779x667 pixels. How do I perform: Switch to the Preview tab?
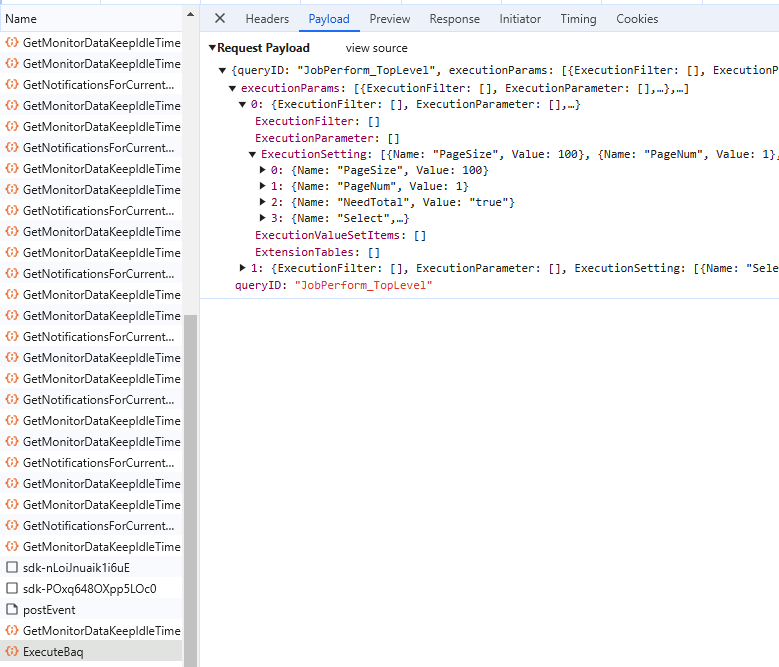(390, 19)
